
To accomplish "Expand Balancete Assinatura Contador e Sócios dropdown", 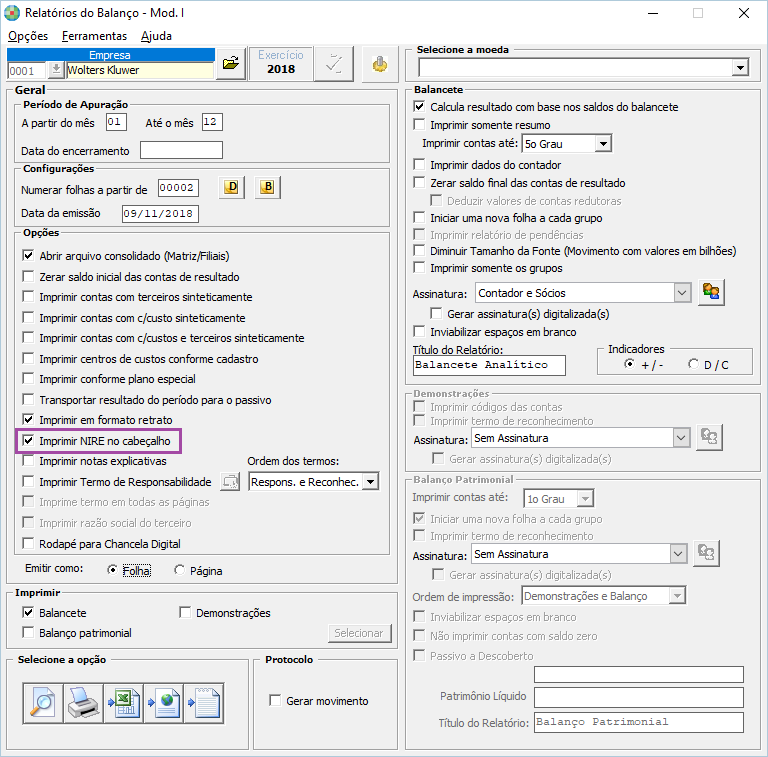I will point(682,293).
